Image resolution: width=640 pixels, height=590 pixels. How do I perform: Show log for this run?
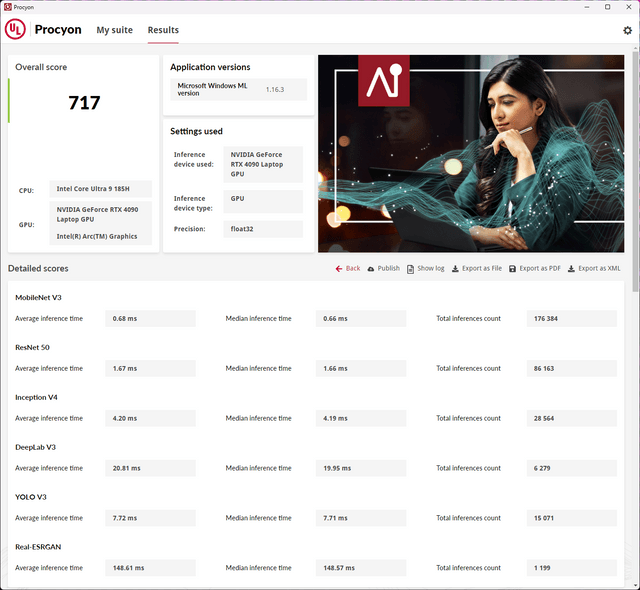[426, 268]
